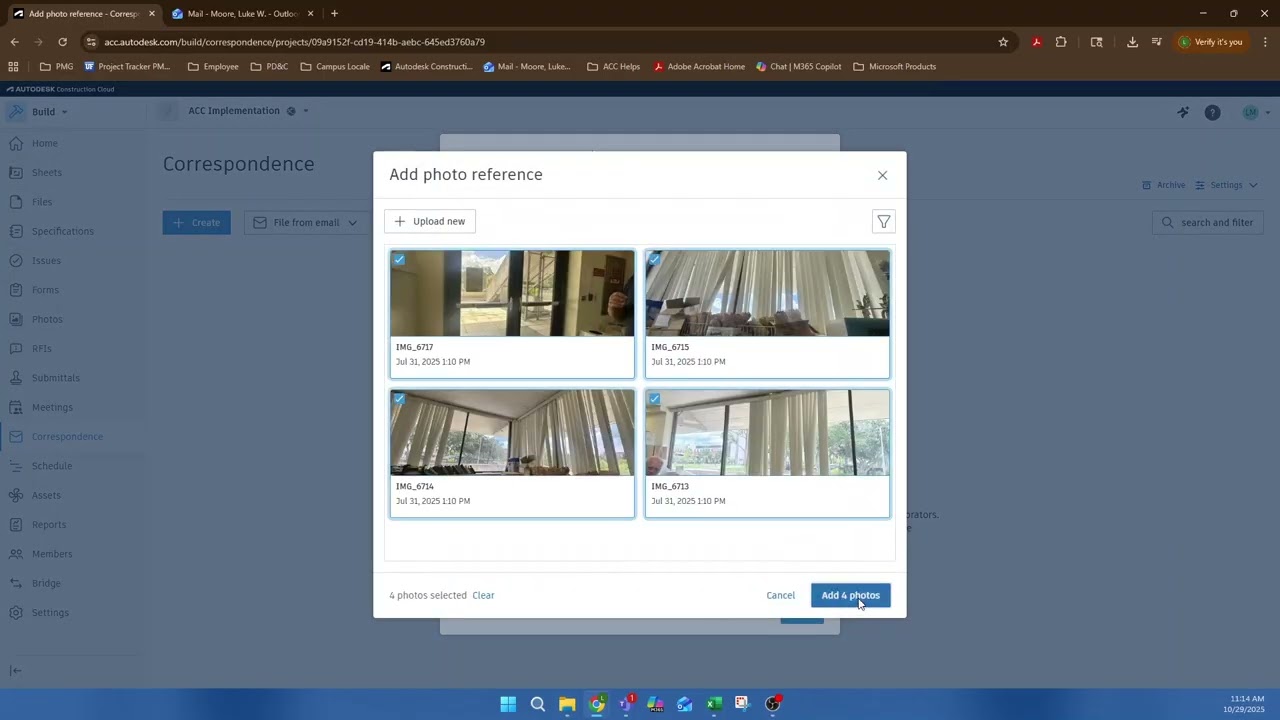Close the Add photo reference dialog
Image resolution: width=1280 pixels, height=720 pixels.
click(x=882, y=175)
